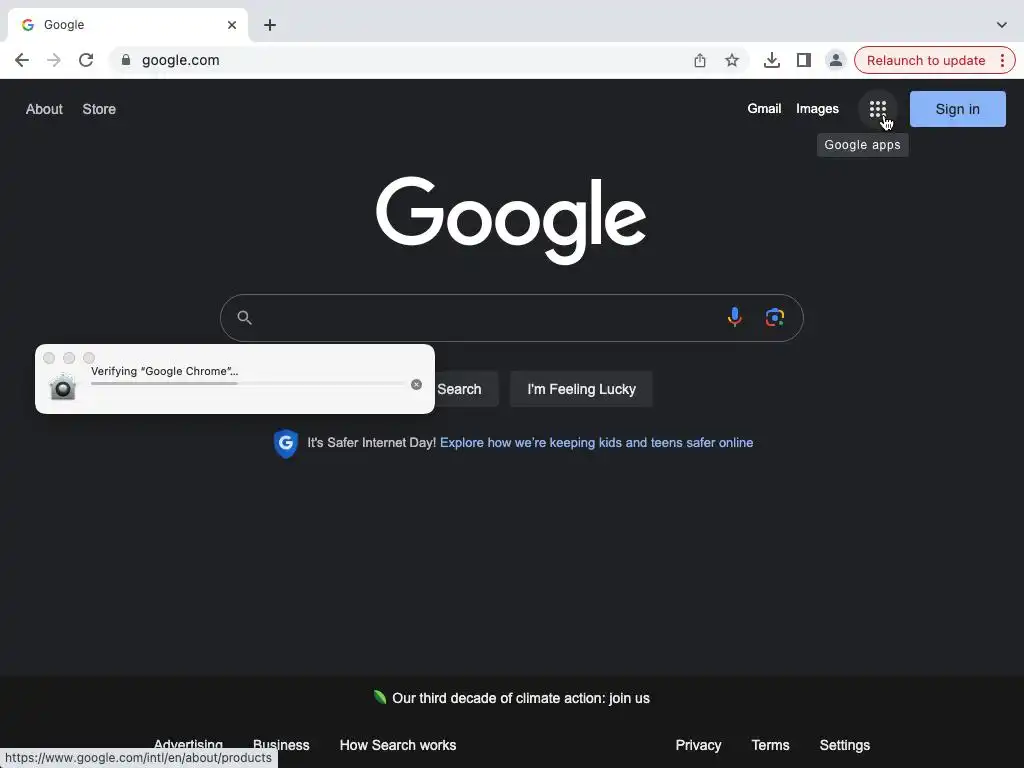Open climate action join us link
The width and height of the screenshot is (1024, 768).
520,698
